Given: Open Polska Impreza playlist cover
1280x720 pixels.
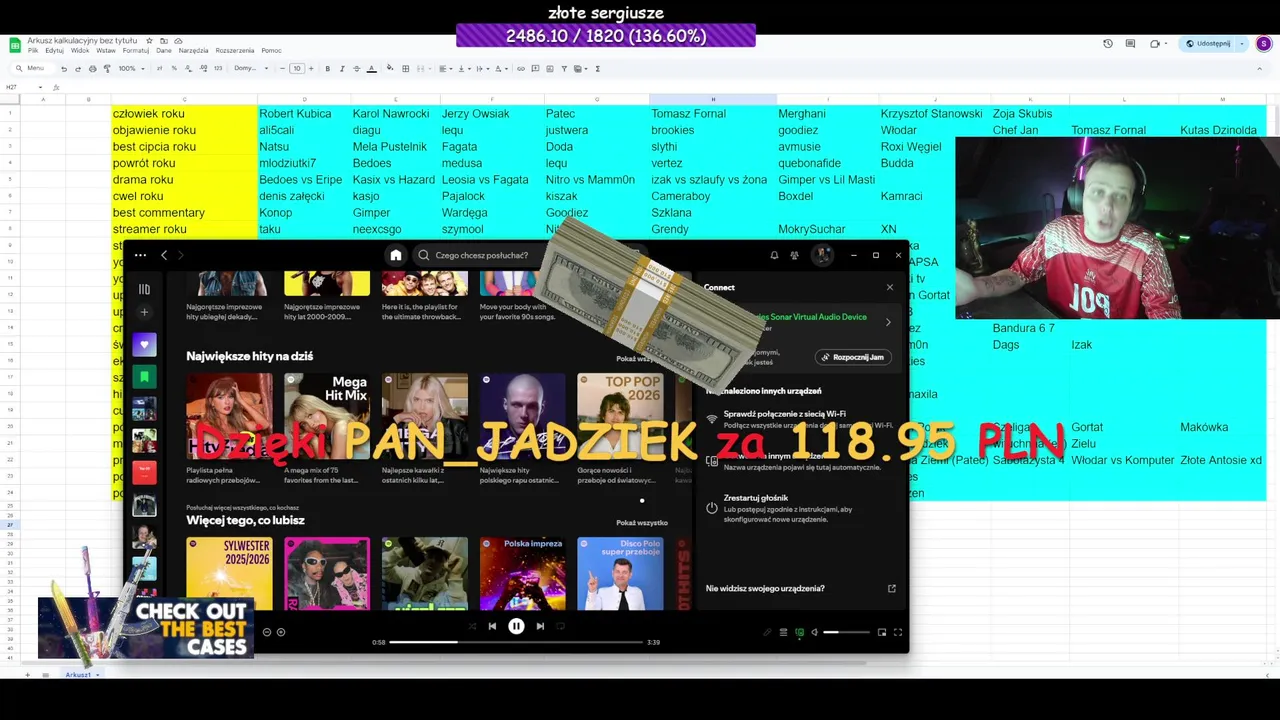Looking at the screenshot, I should pyautogui.click(x=522, y=574).
